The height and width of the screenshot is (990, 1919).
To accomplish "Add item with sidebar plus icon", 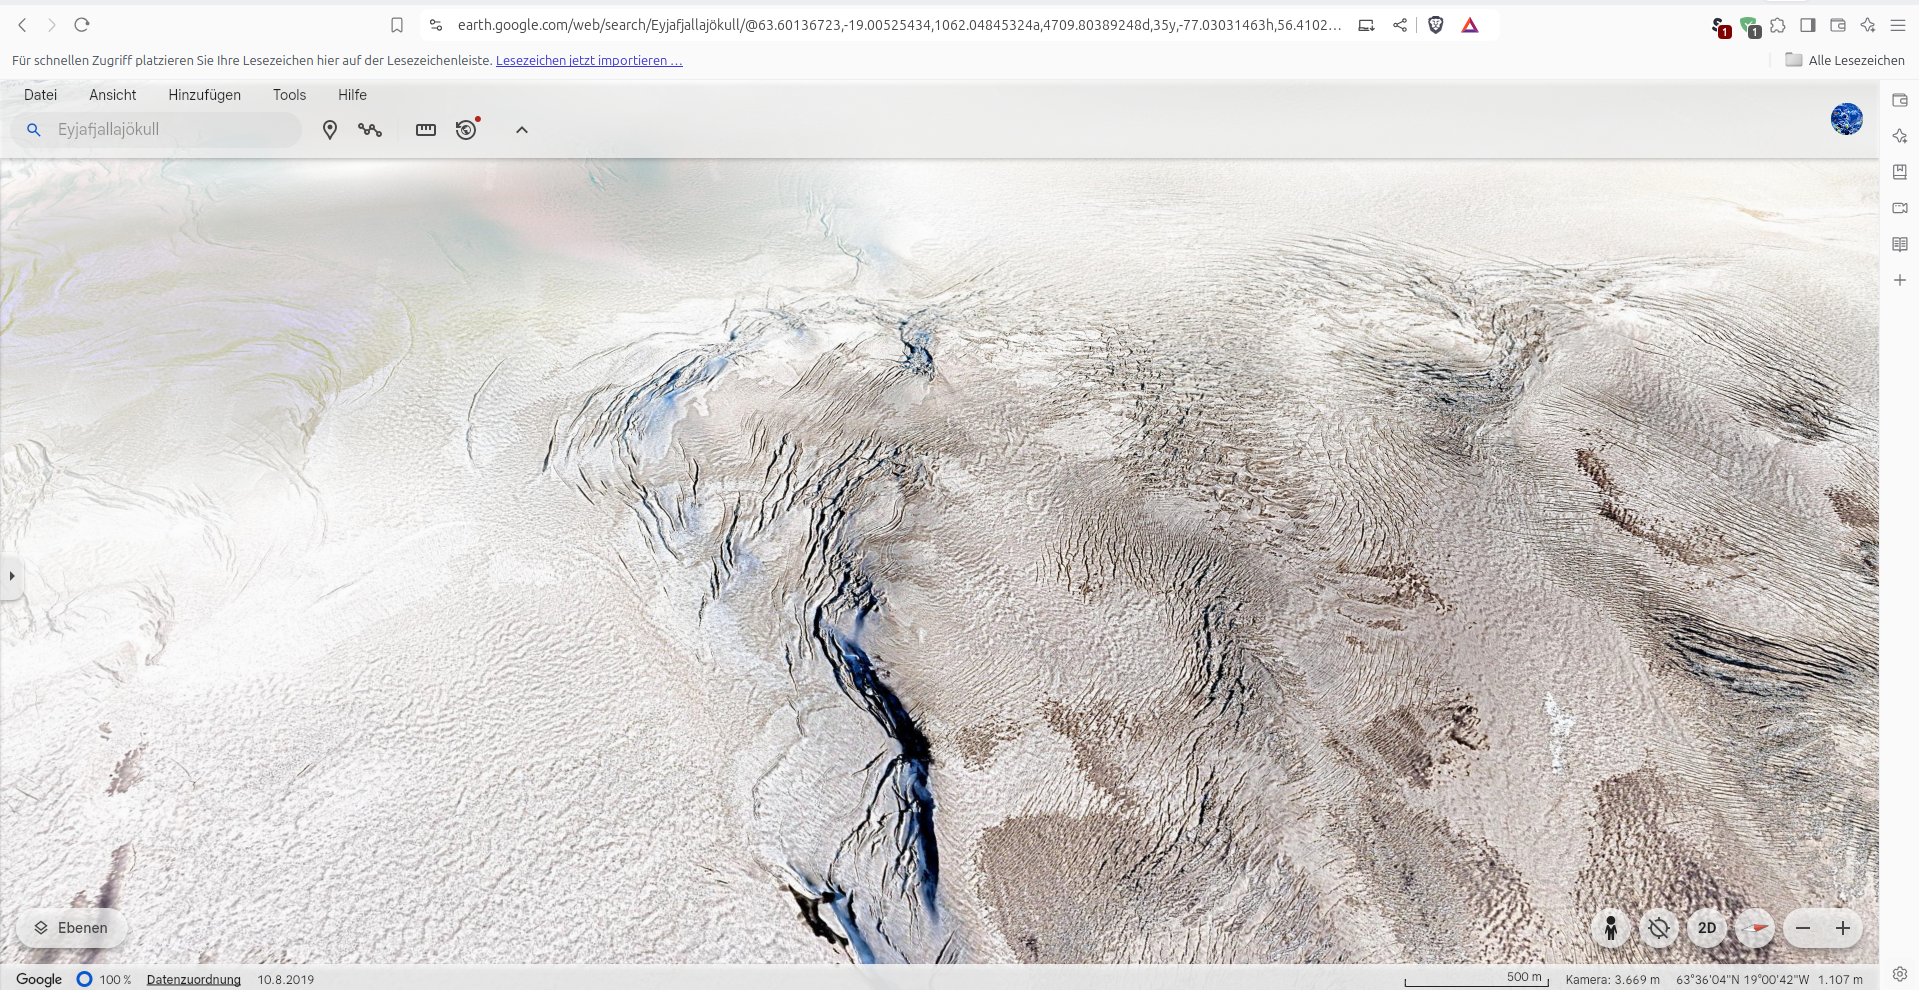I will pos(1900,280).
